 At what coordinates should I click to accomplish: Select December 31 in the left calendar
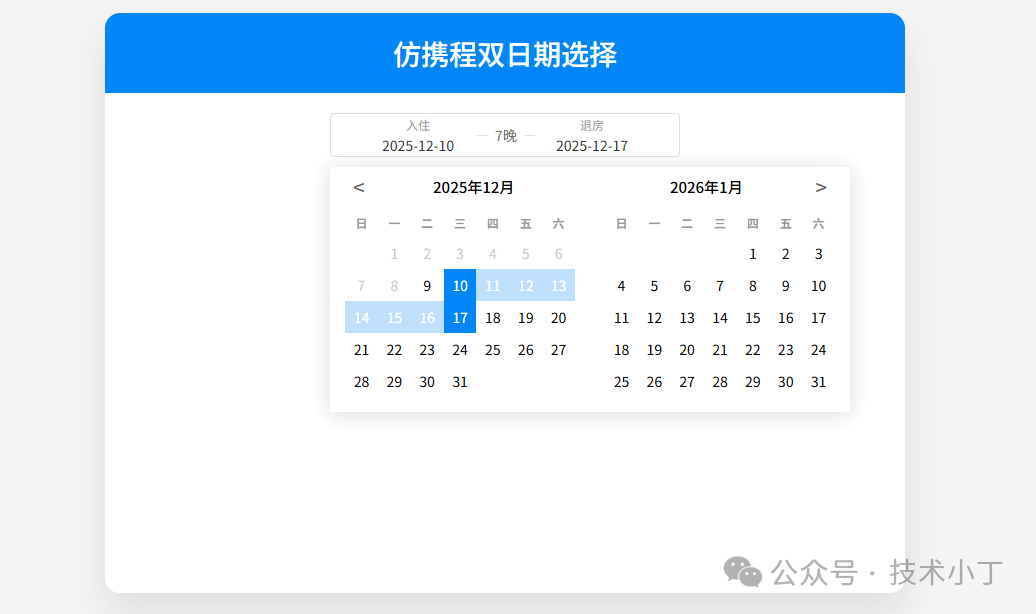[x=460, y=382]
